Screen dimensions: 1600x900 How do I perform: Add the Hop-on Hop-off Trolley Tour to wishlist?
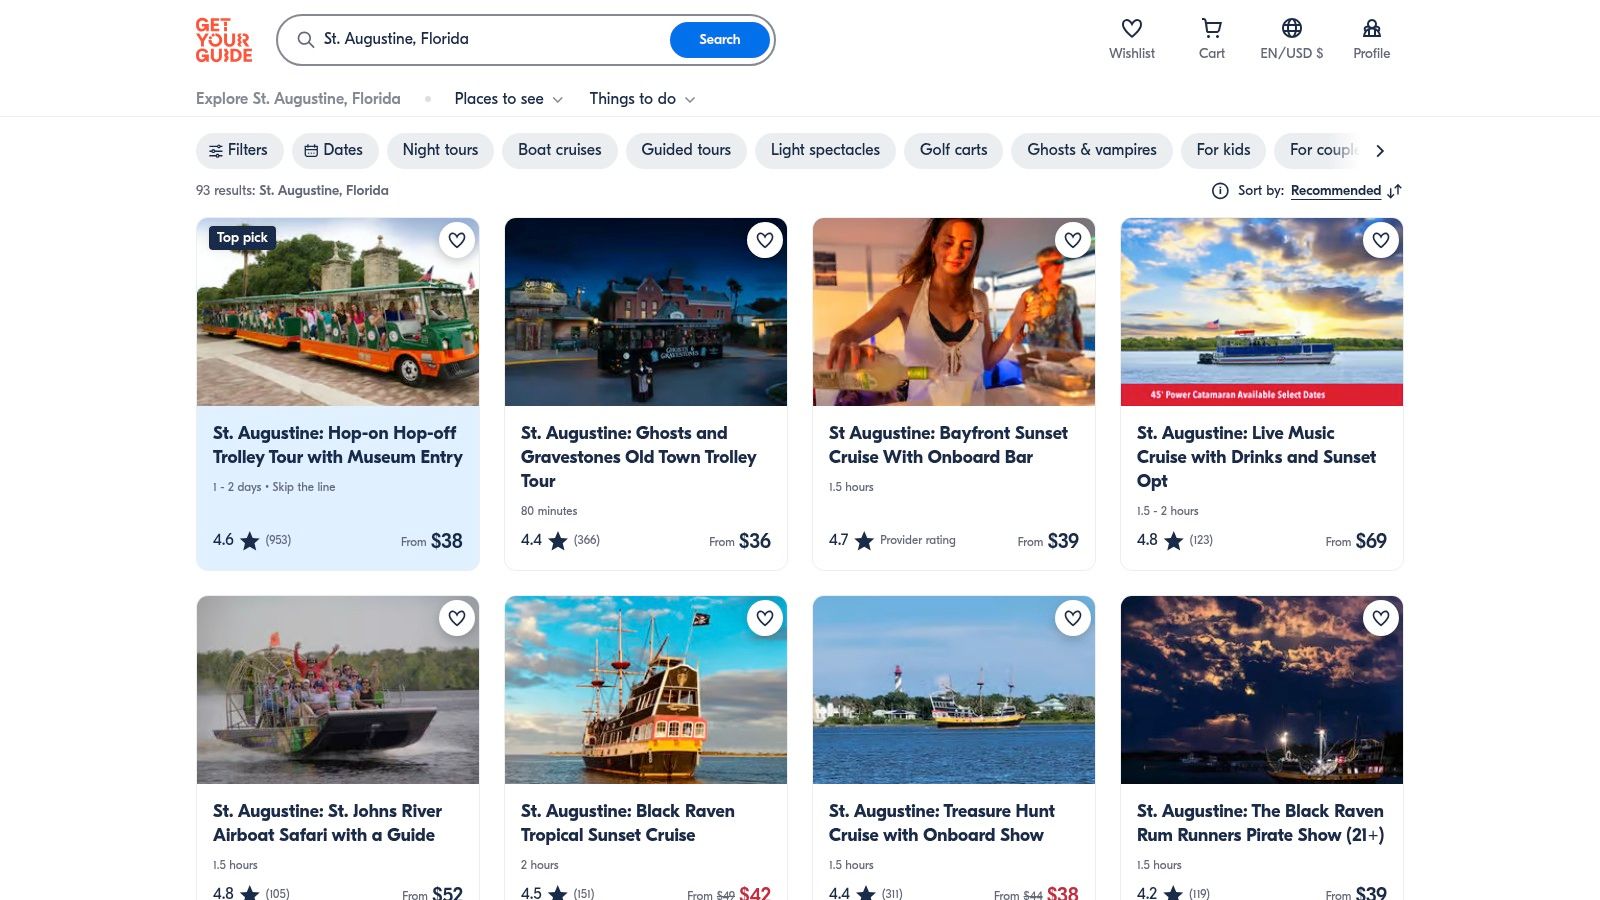pyautogui.click(x=457, y=240)
